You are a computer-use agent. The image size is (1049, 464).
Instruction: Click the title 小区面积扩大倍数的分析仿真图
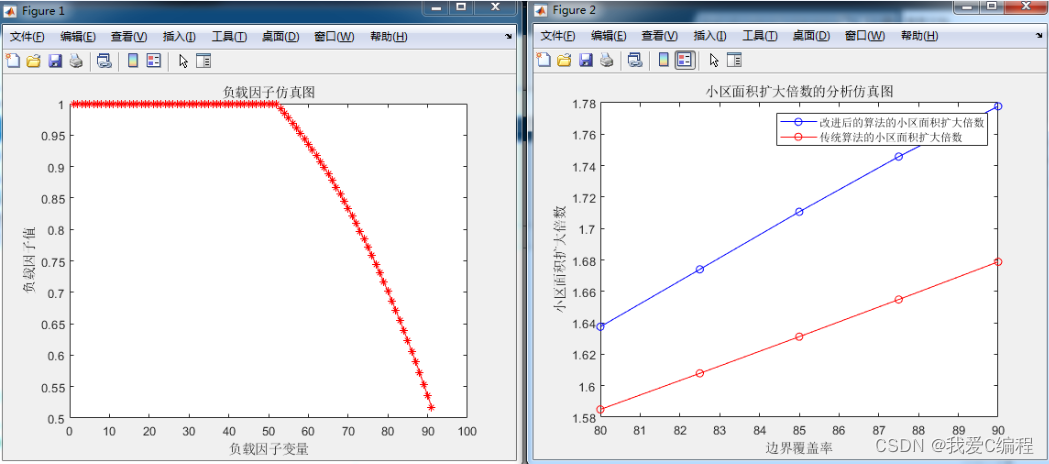coord(799,91)
